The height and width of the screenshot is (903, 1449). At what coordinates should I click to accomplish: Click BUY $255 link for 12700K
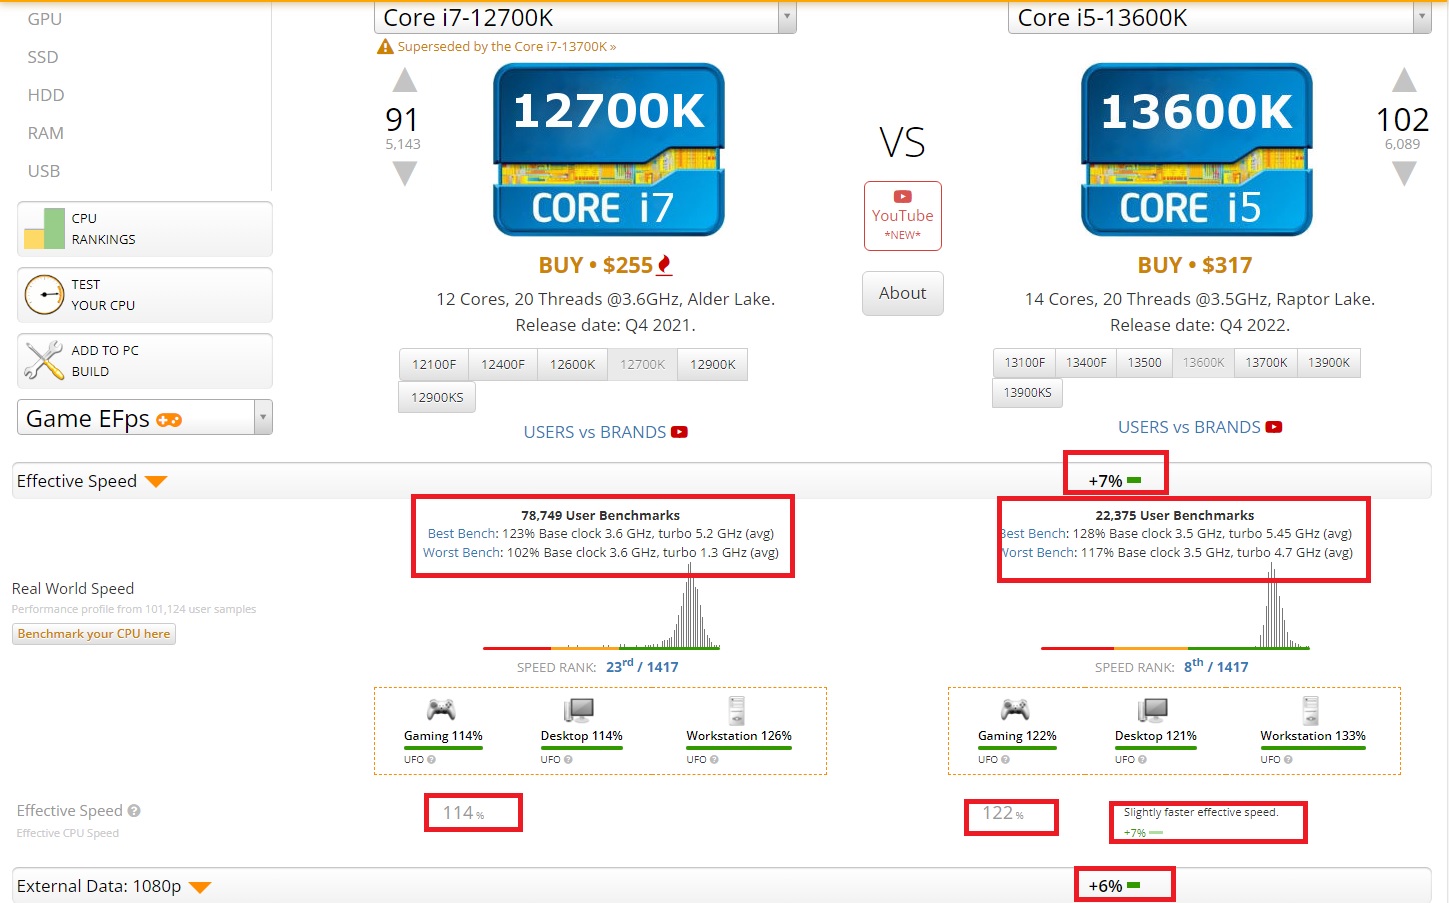605,265
